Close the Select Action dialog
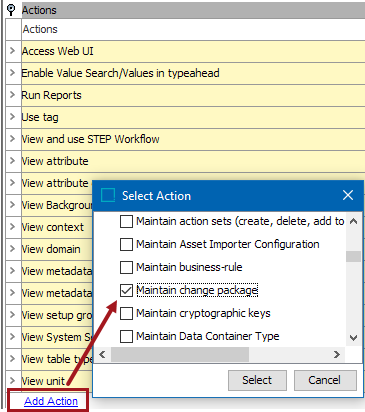The height and width of the screenshot is (412, 365). click(348, 195)
